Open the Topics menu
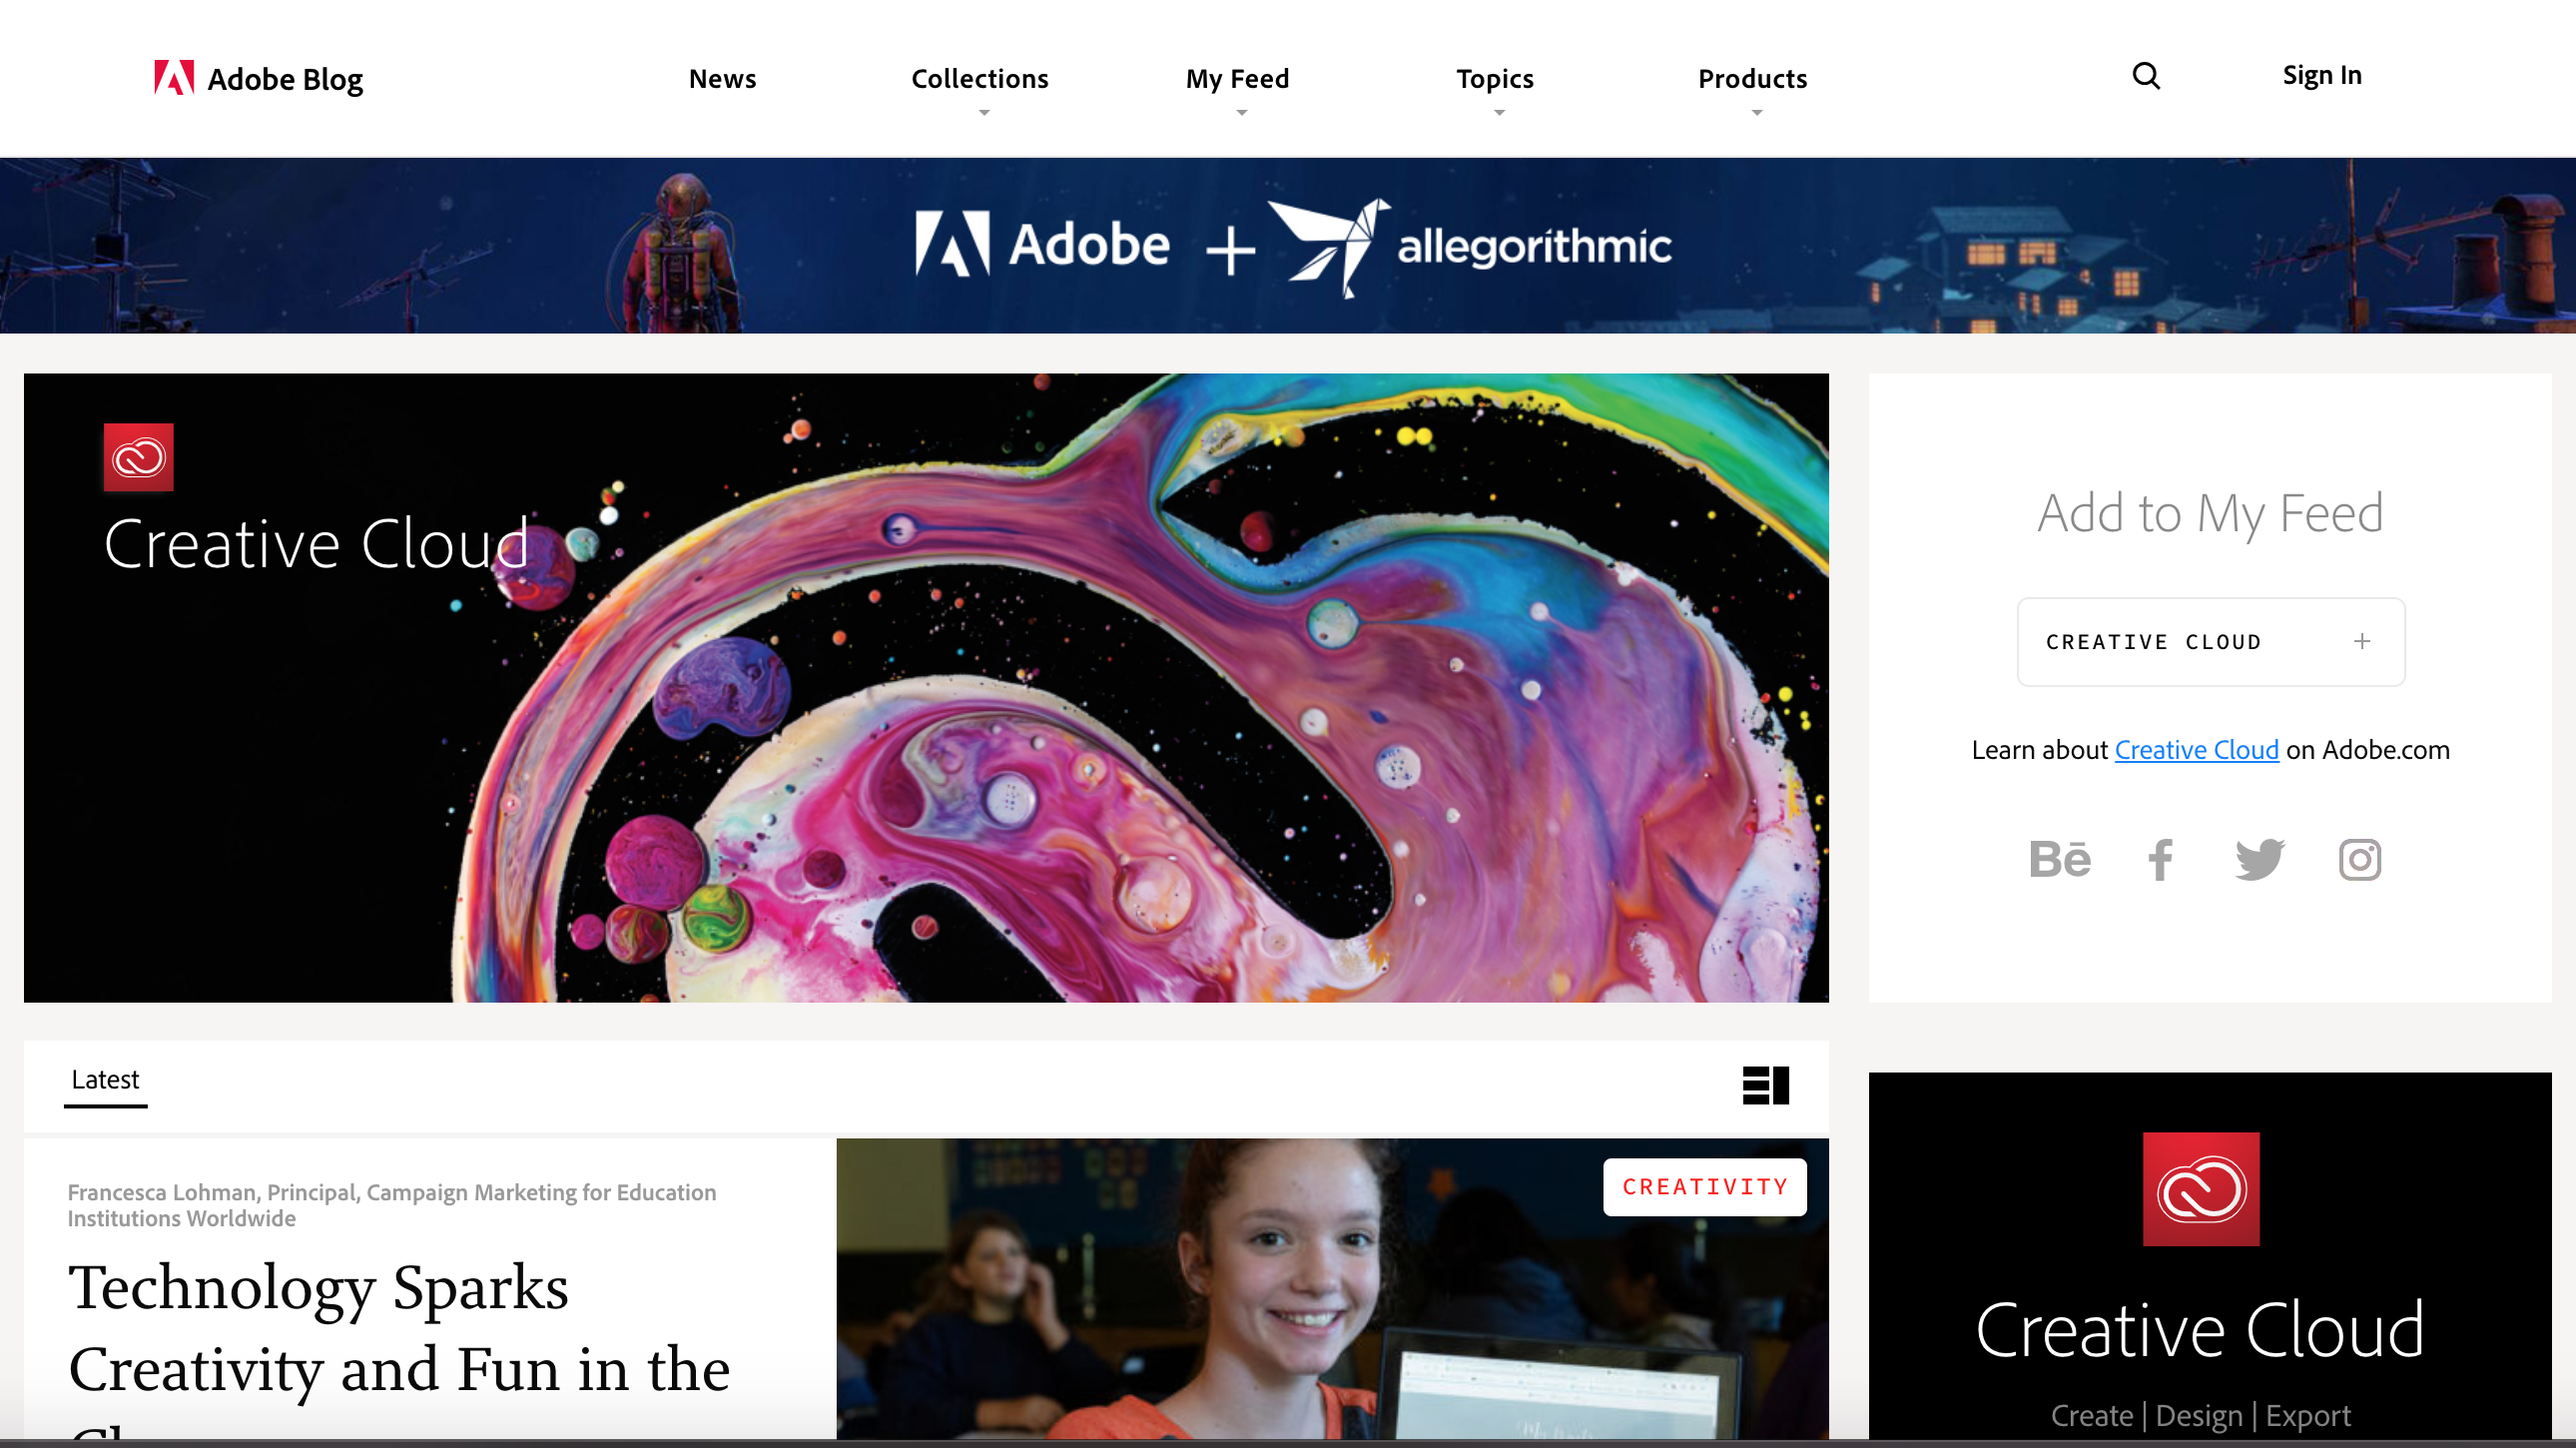This screenshot has height=1448, width=2576. (1495, 79)
